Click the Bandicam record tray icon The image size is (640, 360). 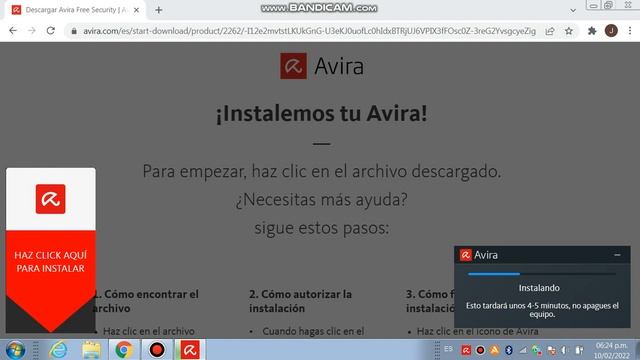480,350
